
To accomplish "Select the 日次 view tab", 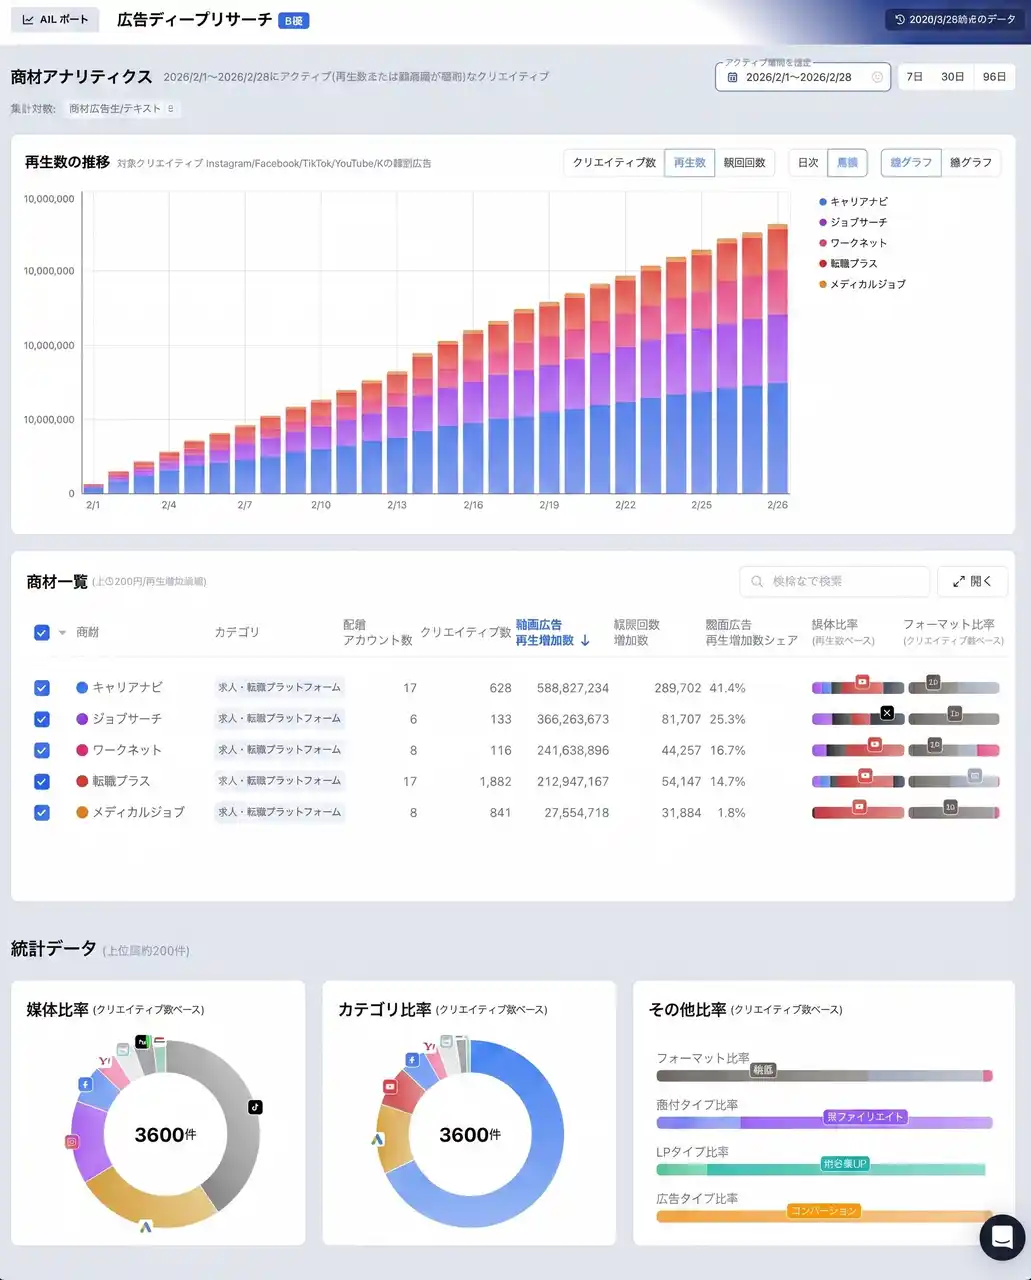I will [808, 163].
